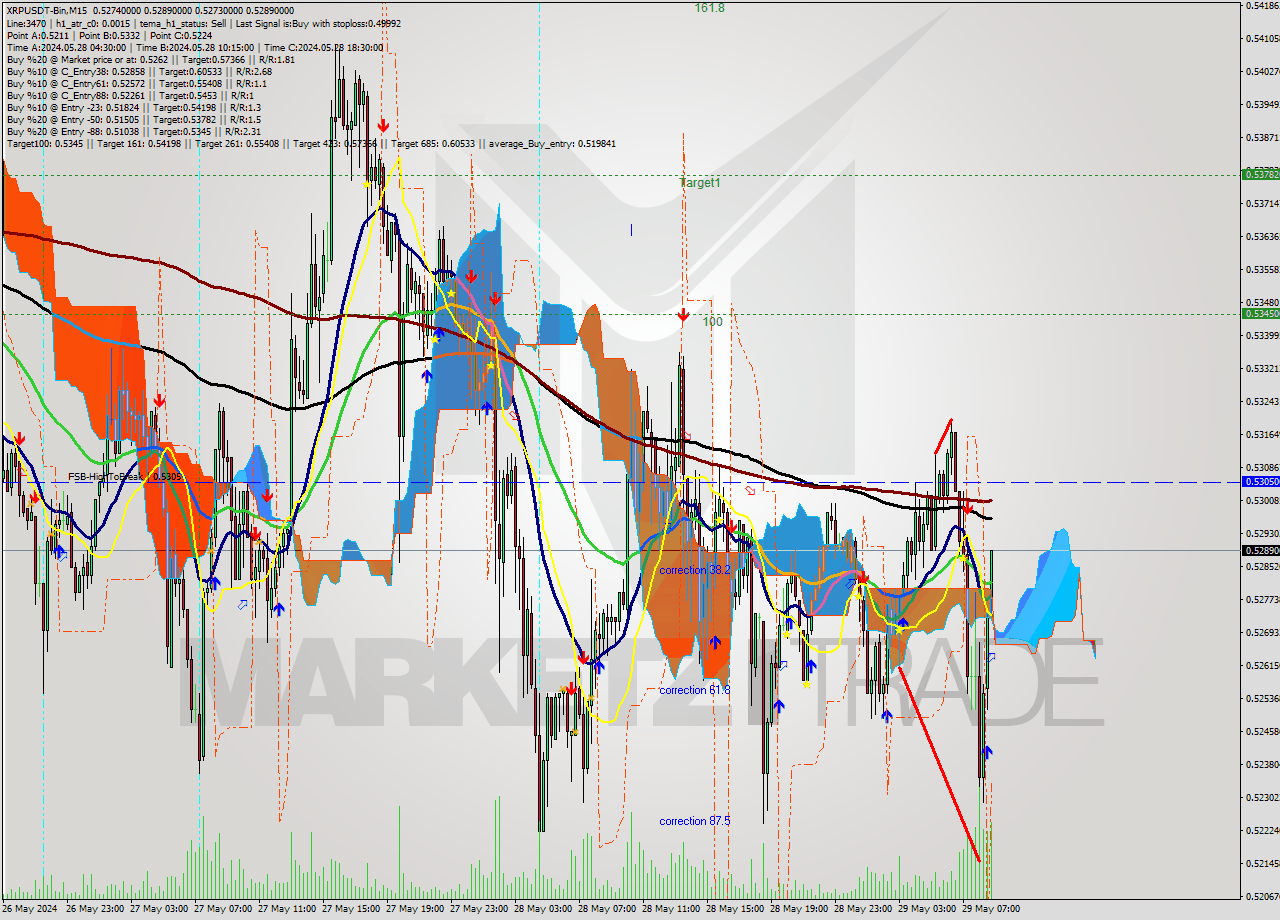Screen dimensions: 1280x920
Task: Click the 0.52224 price axis label
Action: (1263, 830)
